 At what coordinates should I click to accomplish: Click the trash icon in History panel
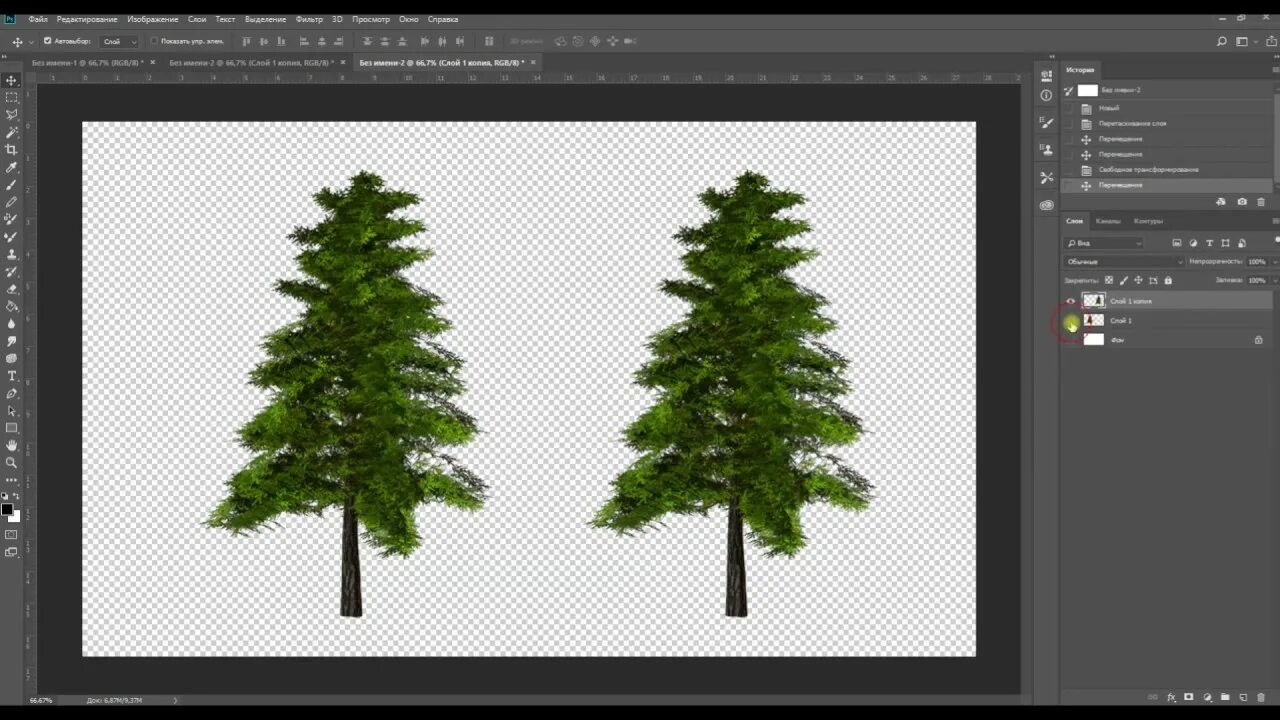1261,201
